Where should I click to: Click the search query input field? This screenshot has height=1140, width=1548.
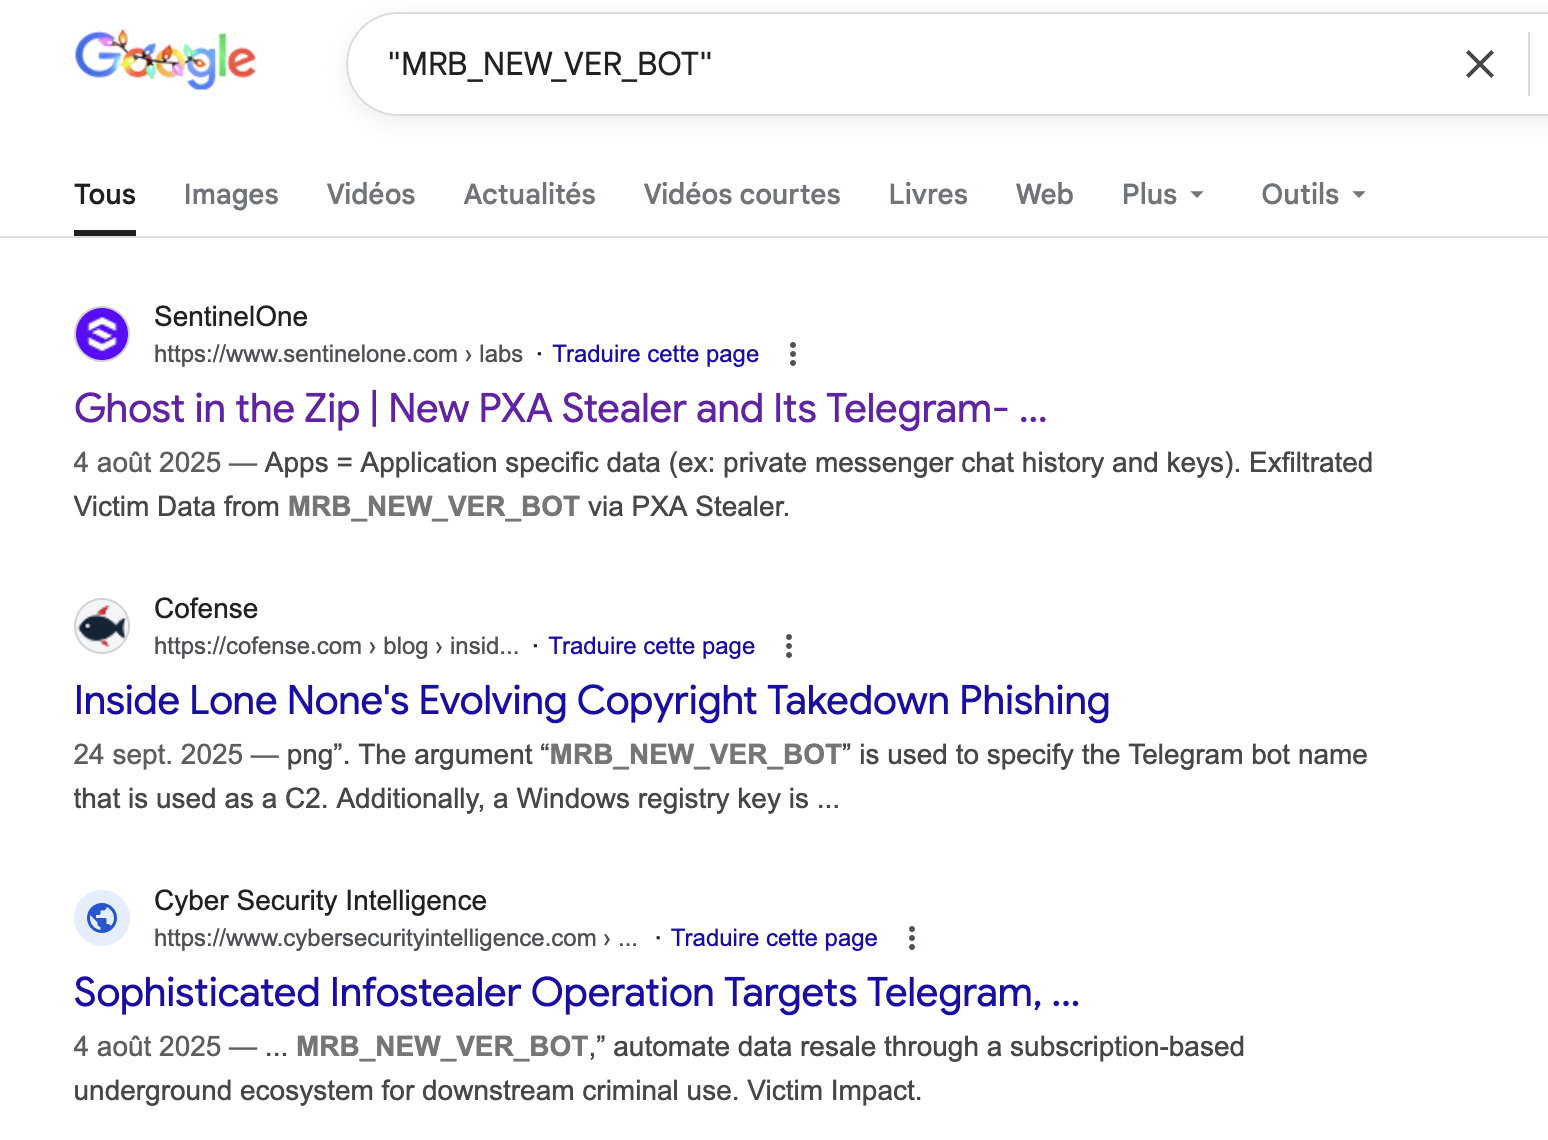[900, 64]
